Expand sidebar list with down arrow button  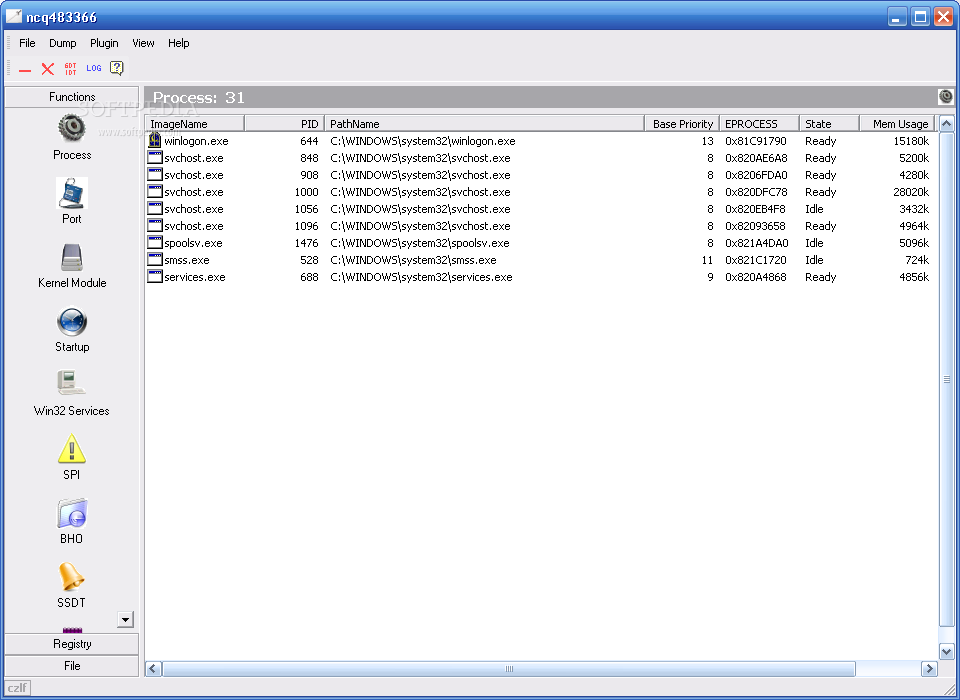(125, 619)
